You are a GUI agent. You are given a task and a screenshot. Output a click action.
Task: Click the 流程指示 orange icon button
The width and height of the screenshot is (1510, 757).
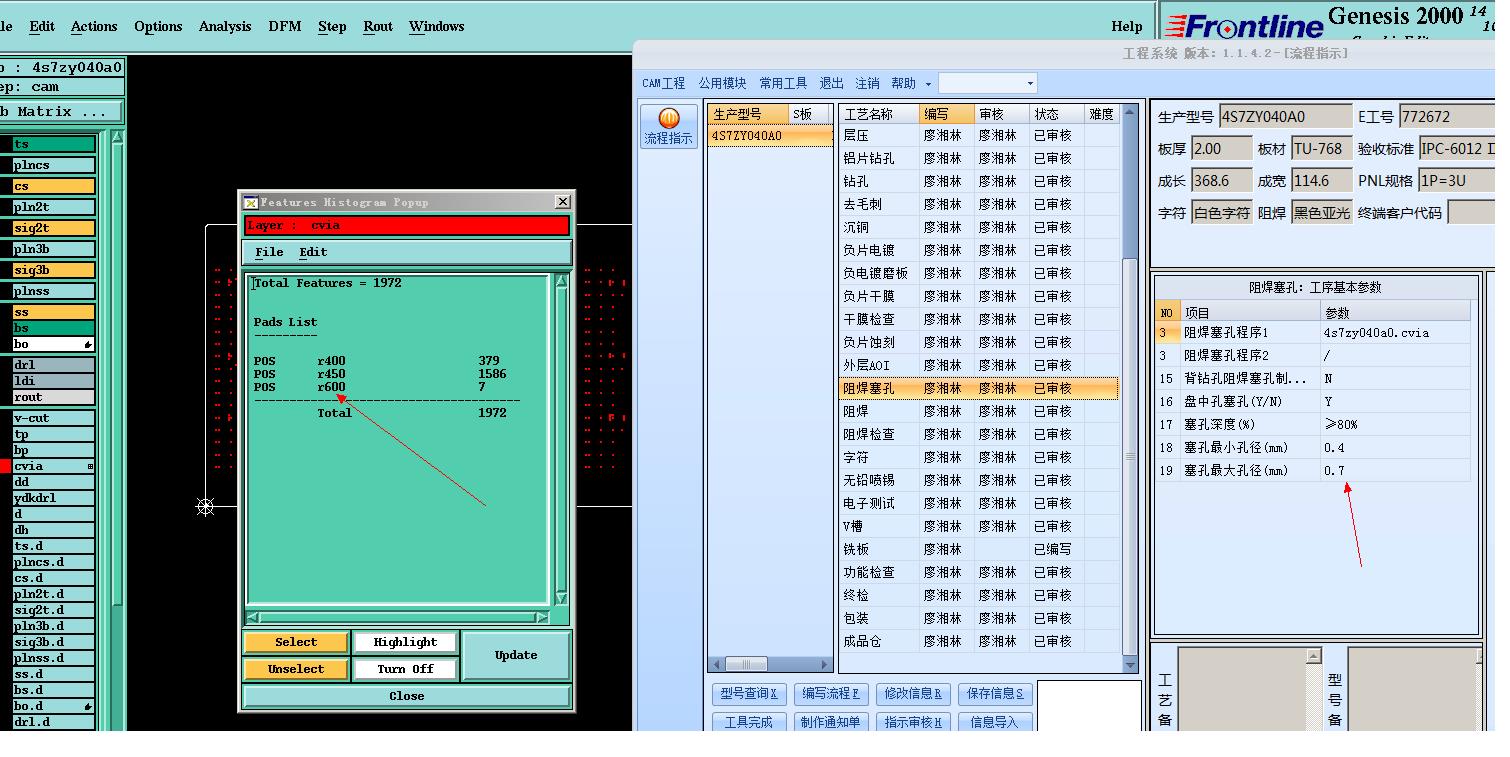coord(669,126)
